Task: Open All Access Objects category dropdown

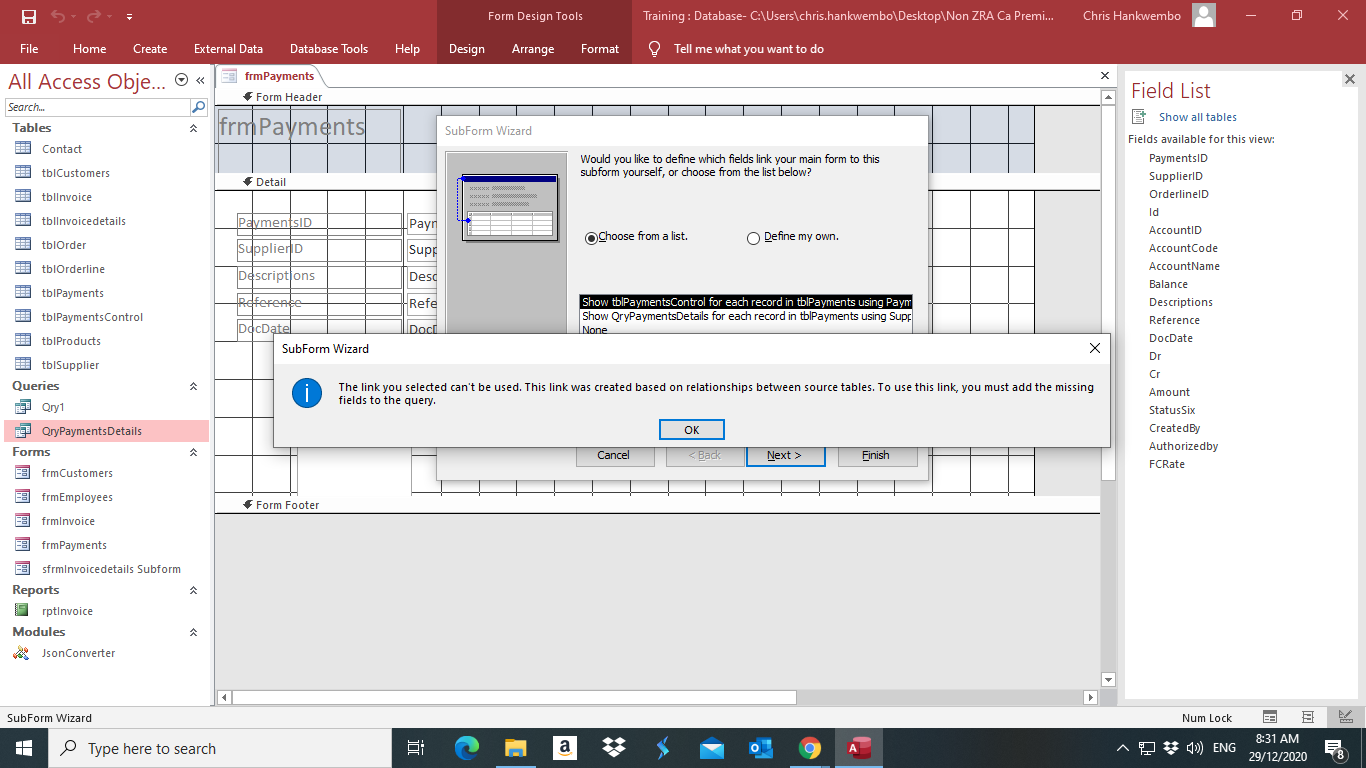Action: [181, 80]
